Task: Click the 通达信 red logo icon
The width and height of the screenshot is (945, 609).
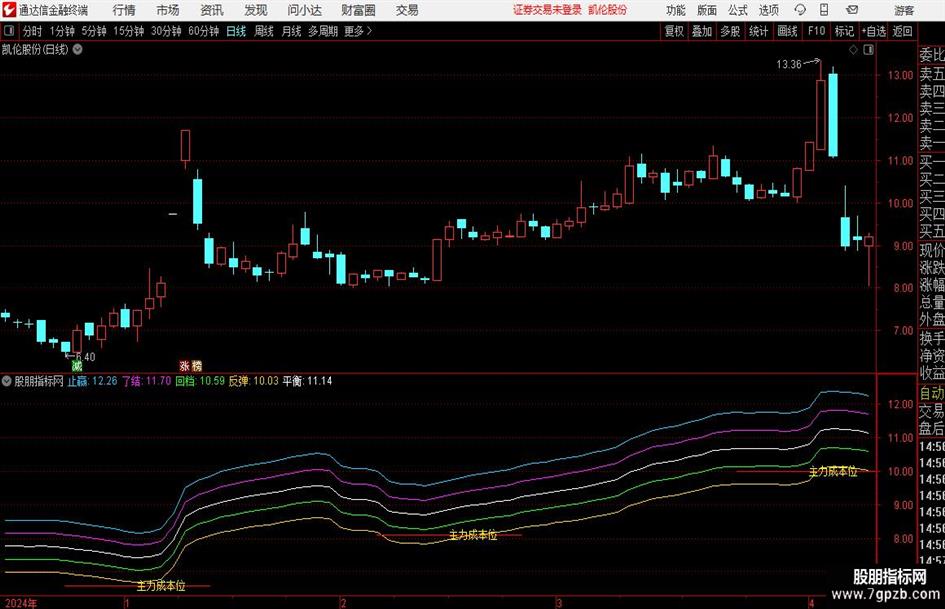Action: (8, 10)
